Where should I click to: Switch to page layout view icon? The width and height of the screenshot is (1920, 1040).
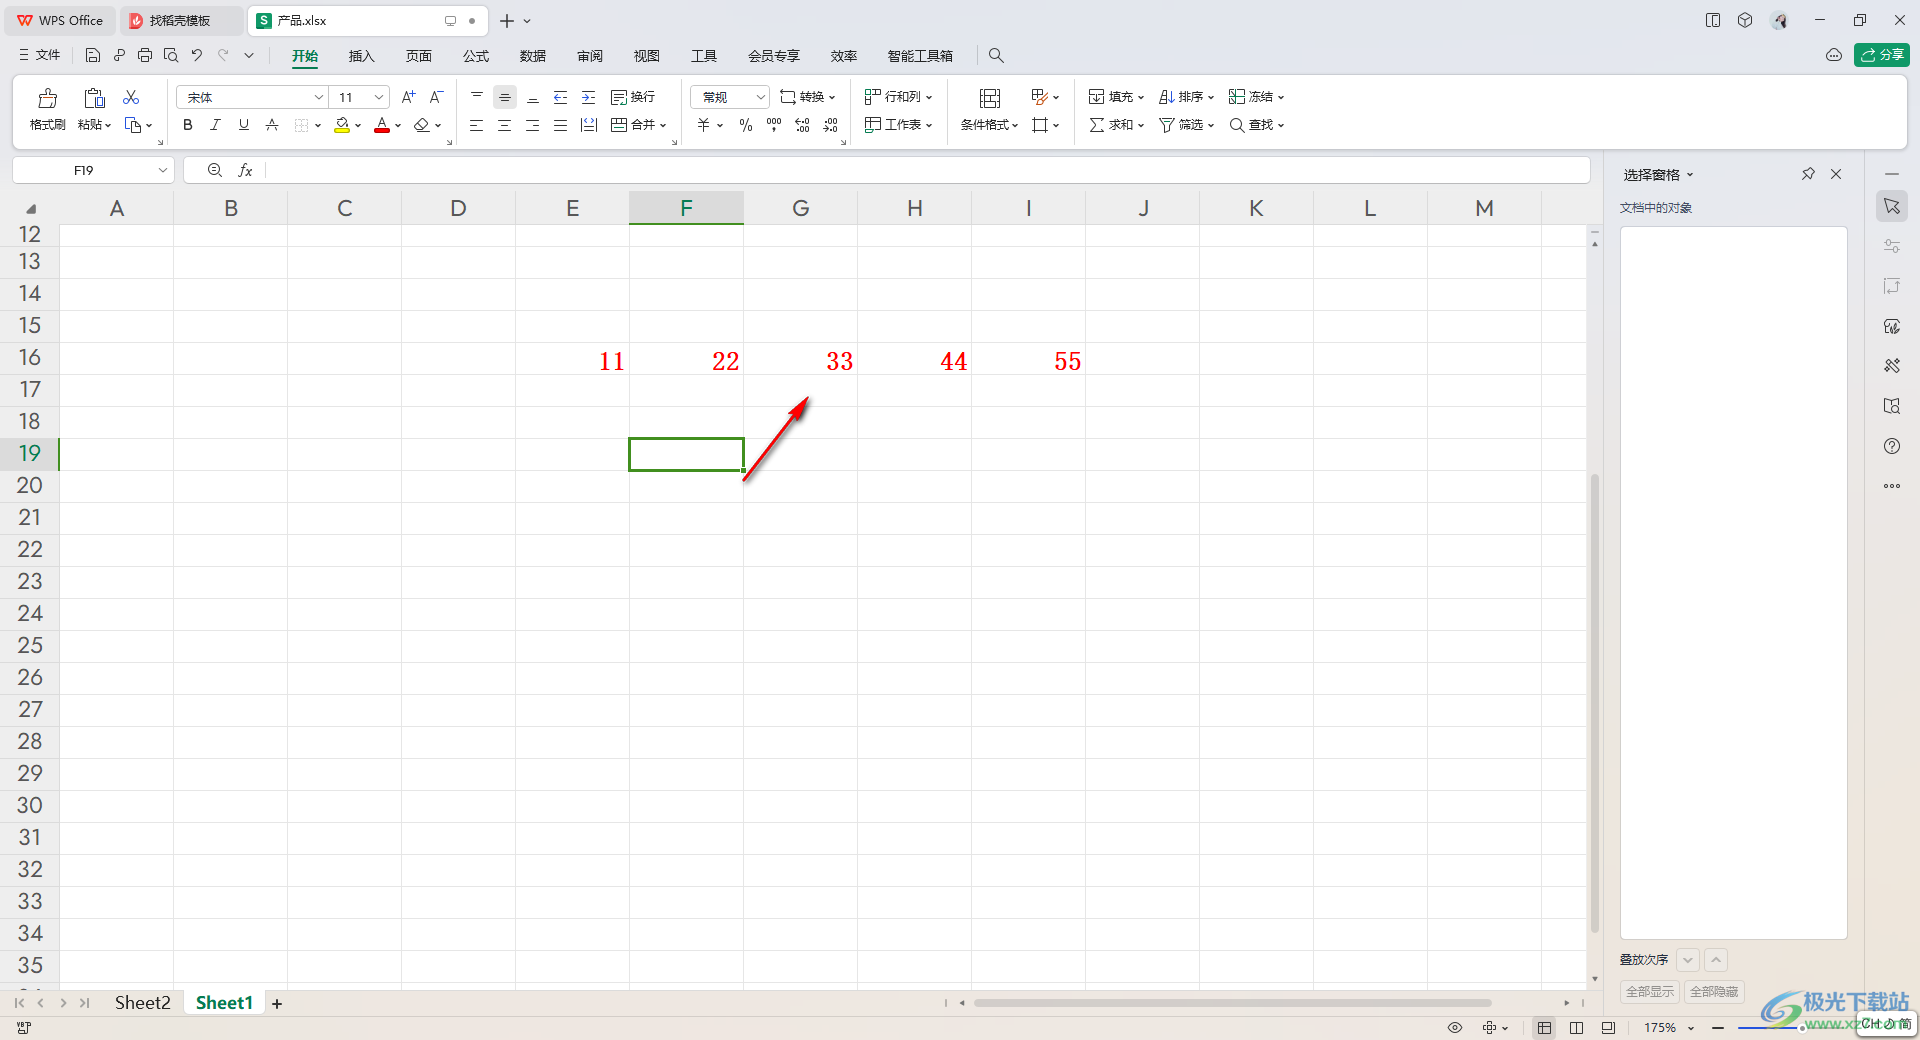tap(1576, 1028)
